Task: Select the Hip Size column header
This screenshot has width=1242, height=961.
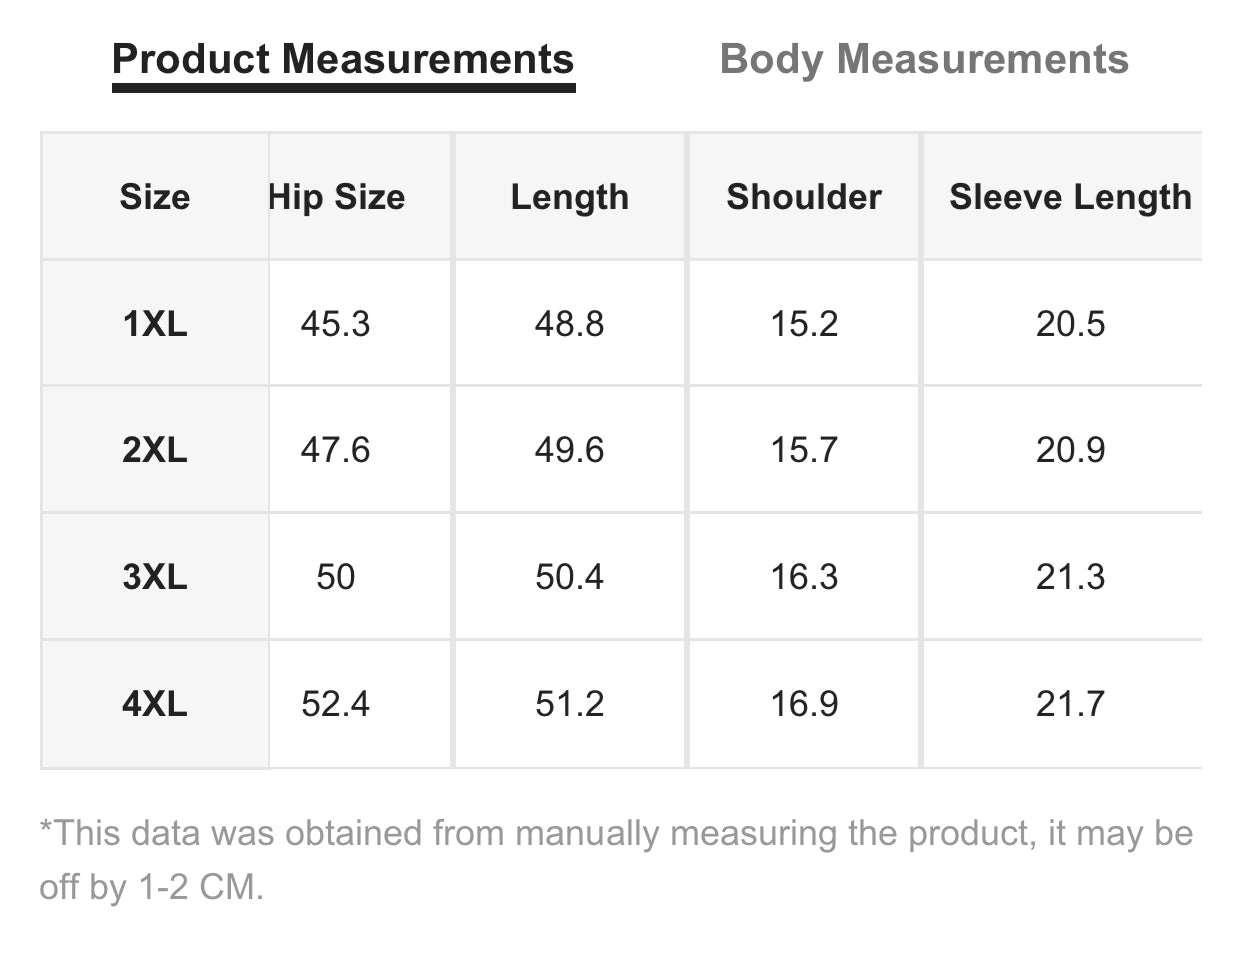Action: 337,197
